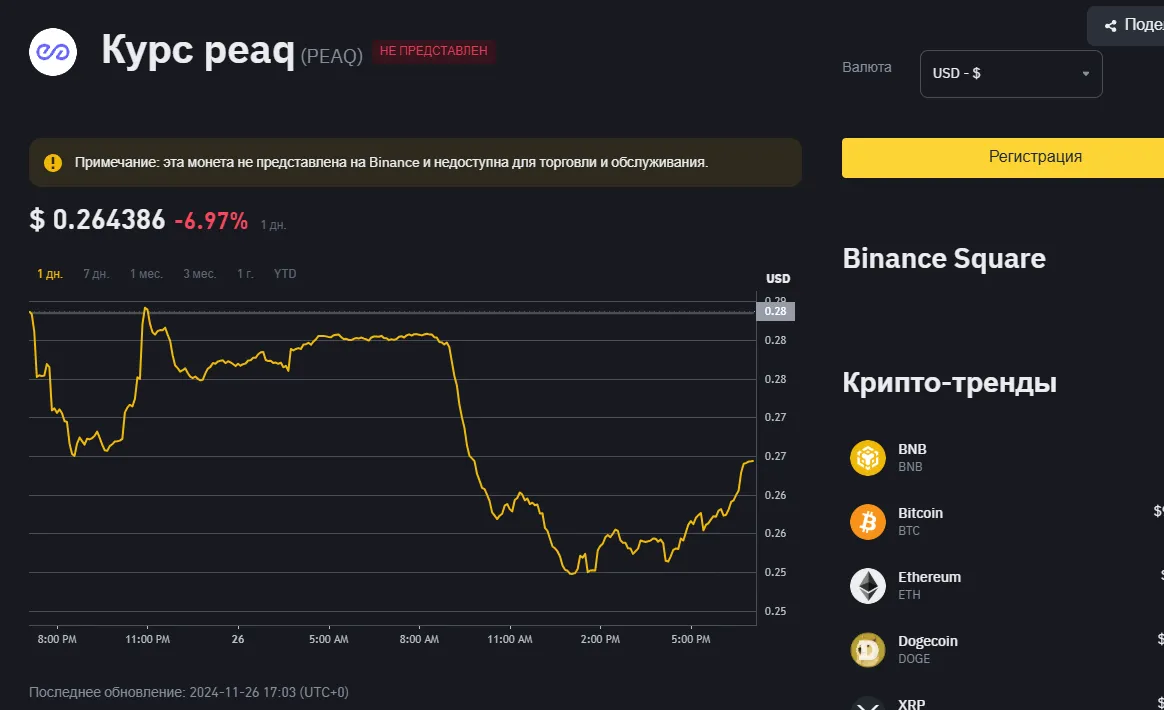Click the price $ 0.264386
1164x710 pixels.
coord(97,220)
